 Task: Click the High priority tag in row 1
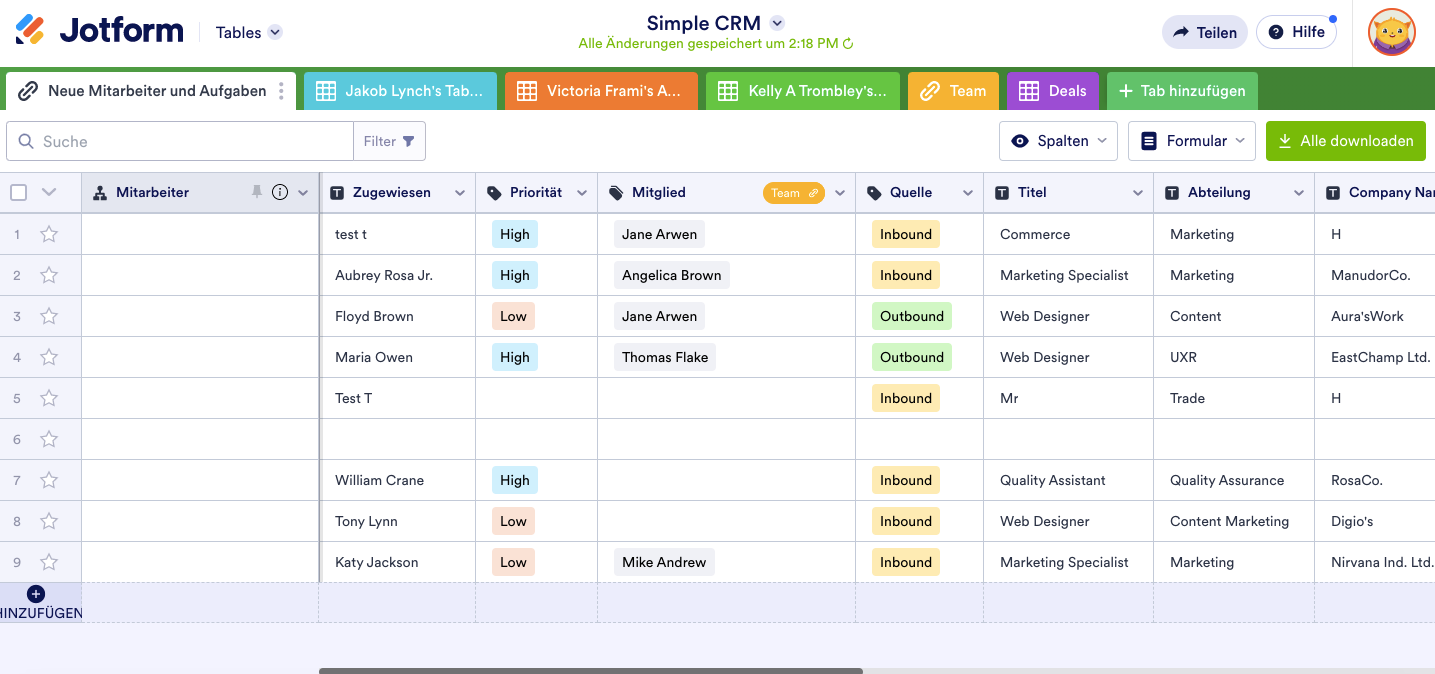click(x=514, y=234)
